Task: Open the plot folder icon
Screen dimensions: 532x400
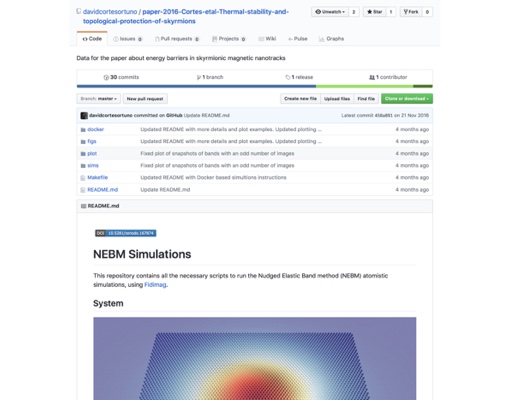Action: point(83,154)
